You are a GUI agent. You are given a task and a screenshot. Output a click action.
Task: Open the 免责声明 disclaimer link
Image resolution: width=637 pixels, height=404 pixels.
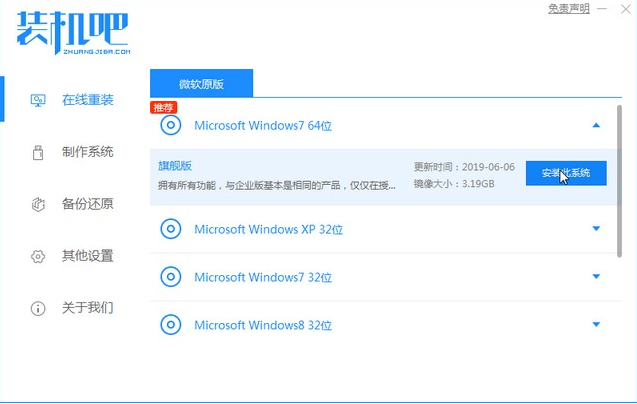pyautogui.click(x=568, y=9)
